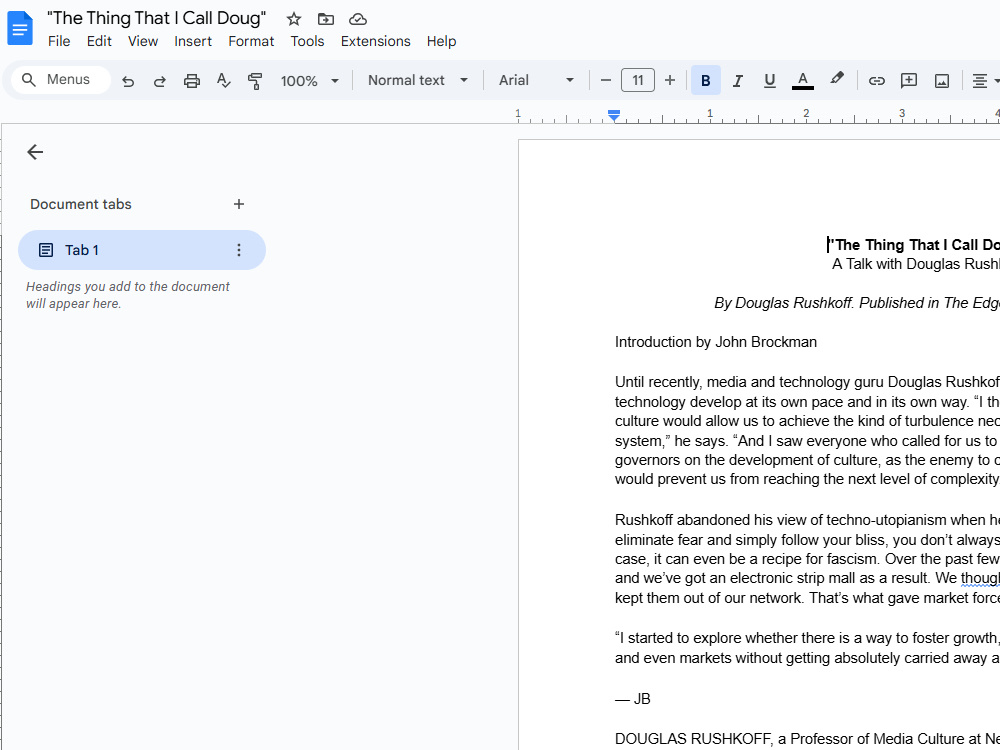Open the Edit menu
This screenshot has width=1000, height=750.
click(99, 41)
